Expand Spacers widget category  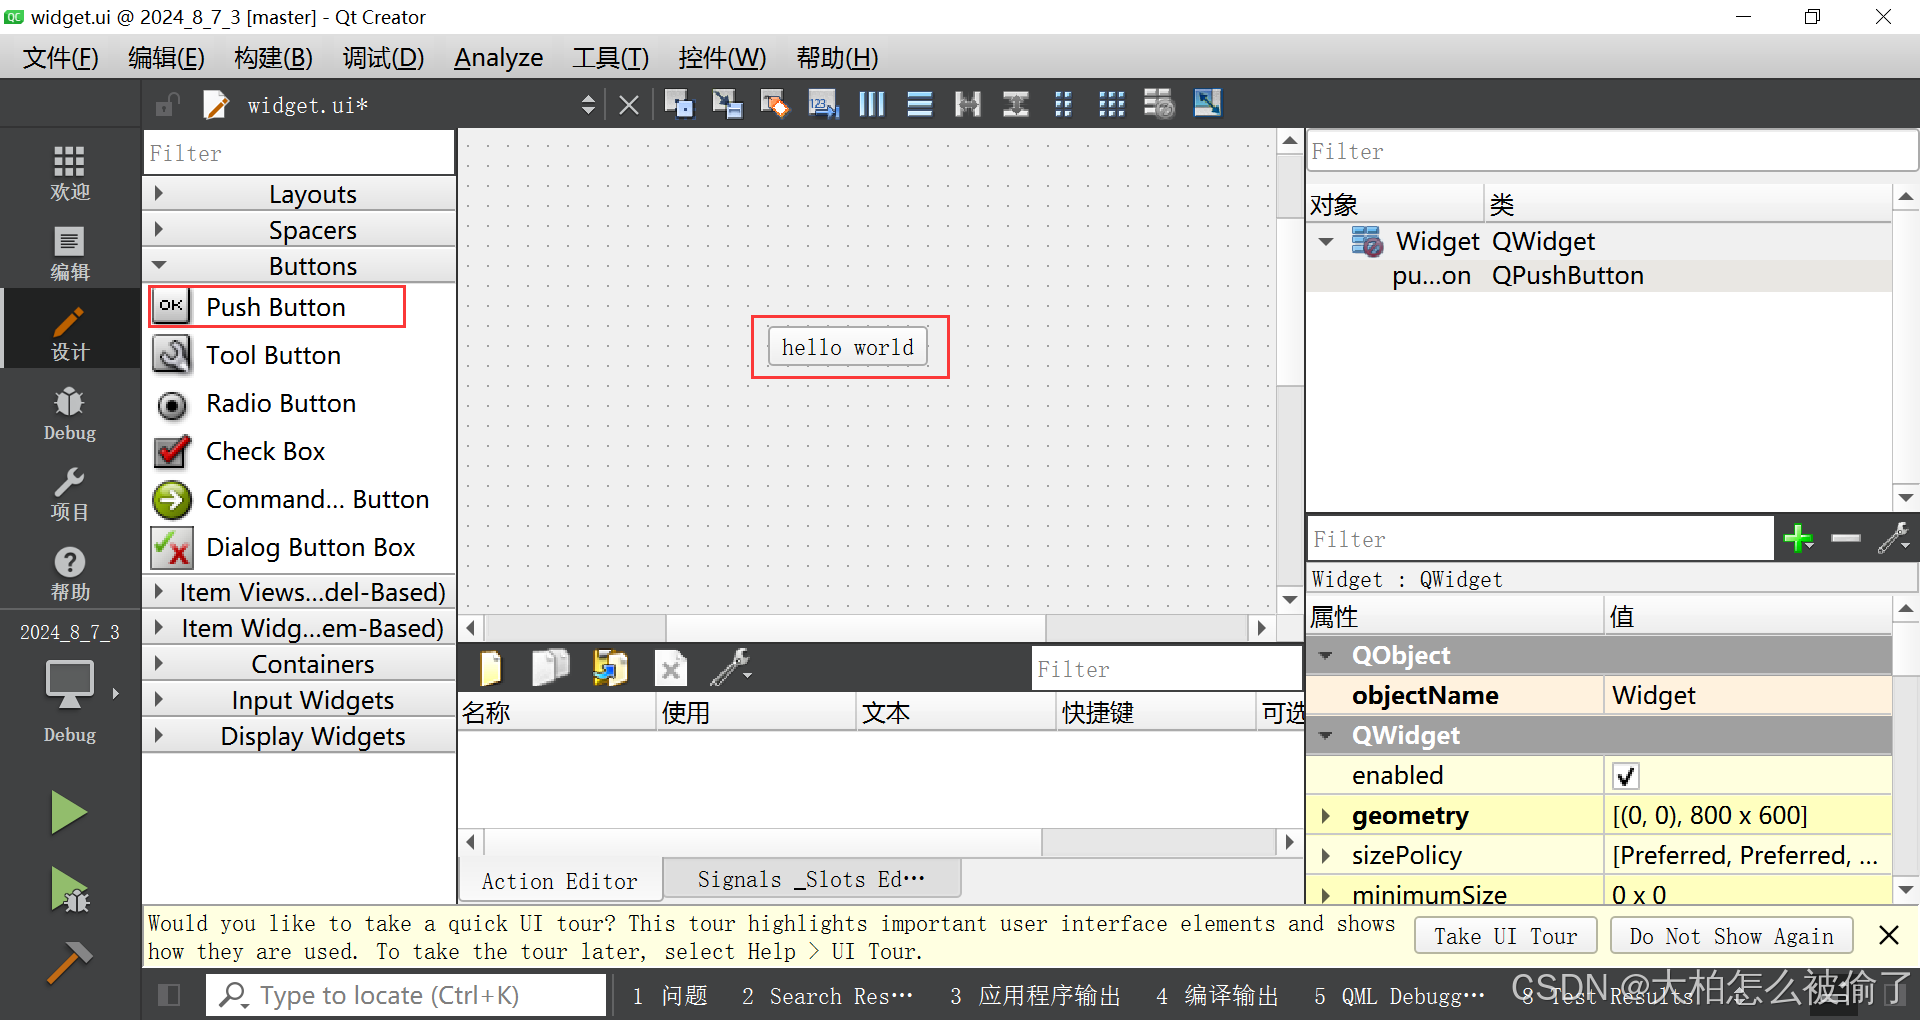(300, 230)
